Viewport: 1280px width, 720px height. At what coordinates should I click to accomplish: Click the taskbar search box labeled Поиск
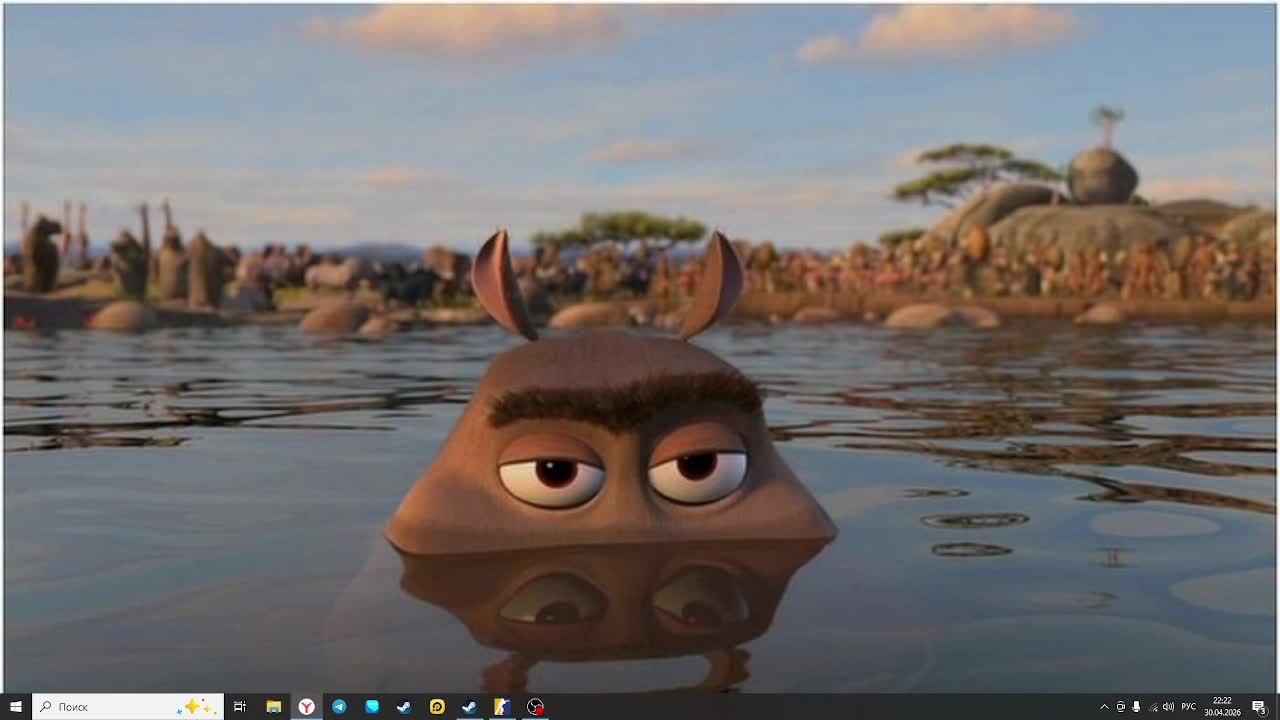point(127,707)
